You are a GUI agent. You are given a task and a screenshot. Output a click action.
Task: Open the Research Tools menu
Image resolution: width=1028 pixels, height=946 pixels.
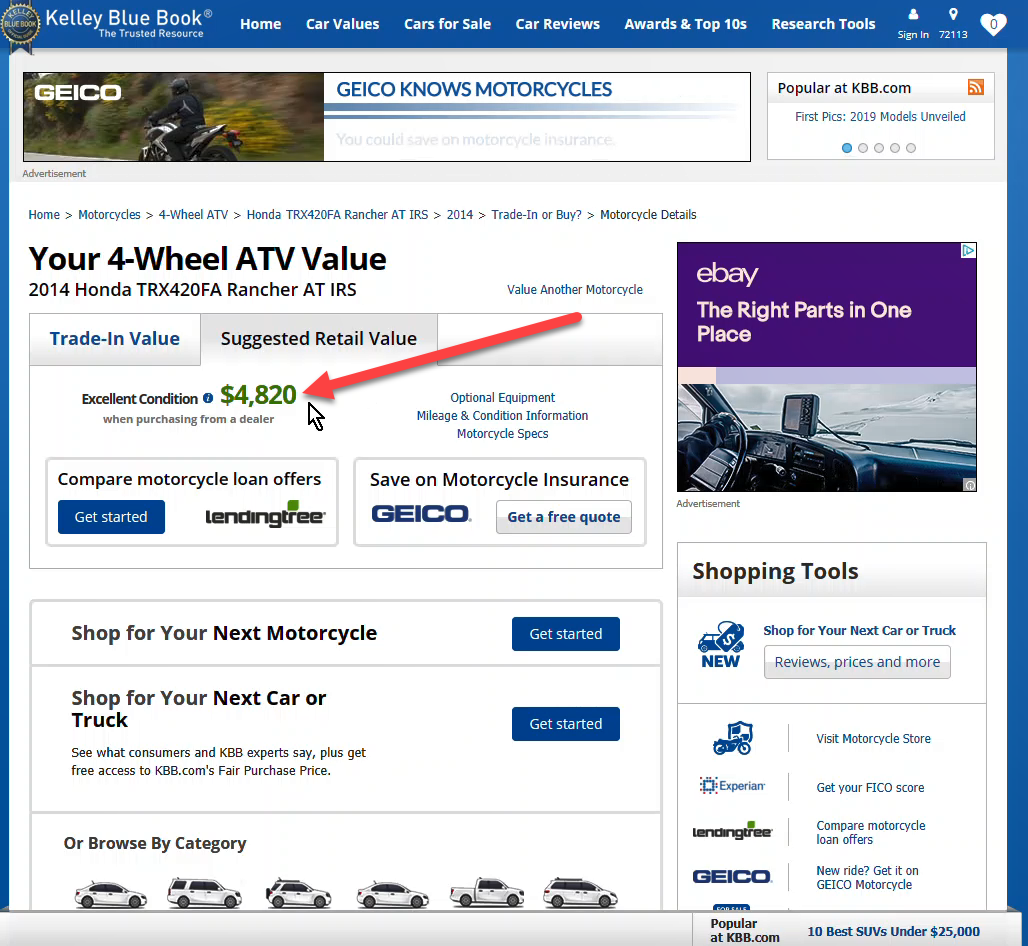tap(823, 24)
